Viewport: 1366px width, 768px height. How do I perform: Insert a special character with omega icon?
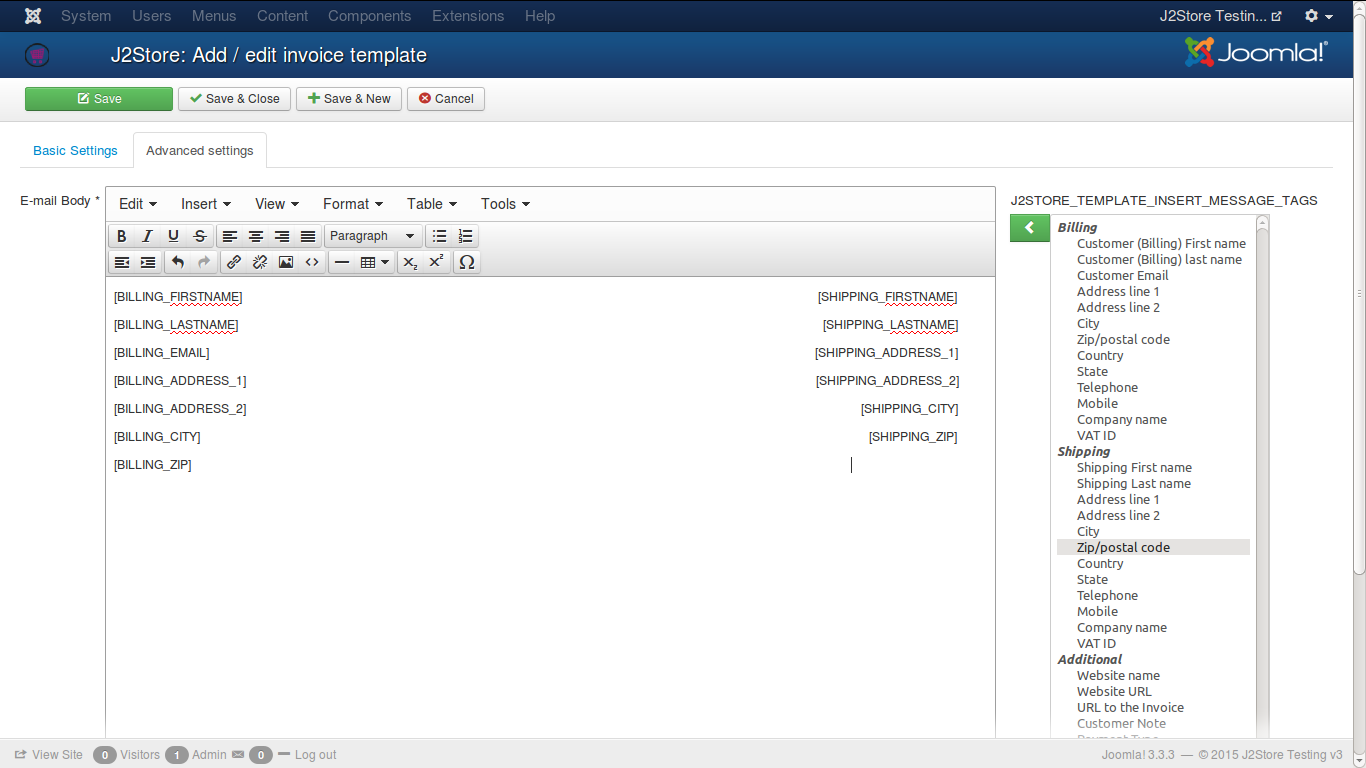[466, 262]
